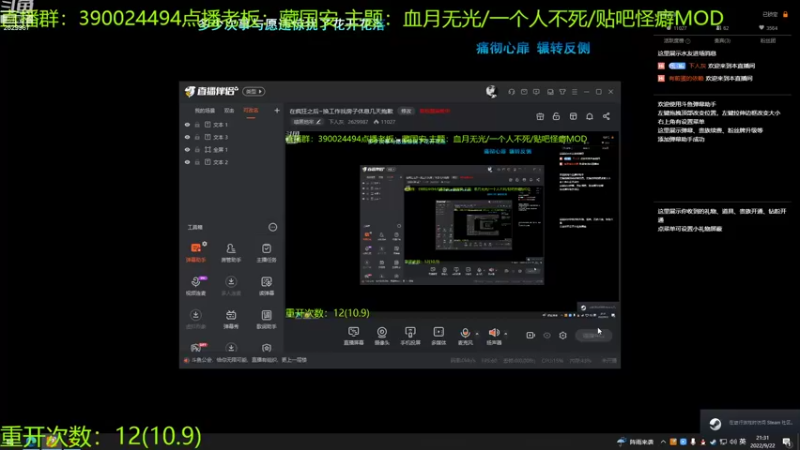Image resolution: width=800 pixels, height=450 pixels.
Task: Open the gear settings beside start button
Action: [x=563, y=335]
